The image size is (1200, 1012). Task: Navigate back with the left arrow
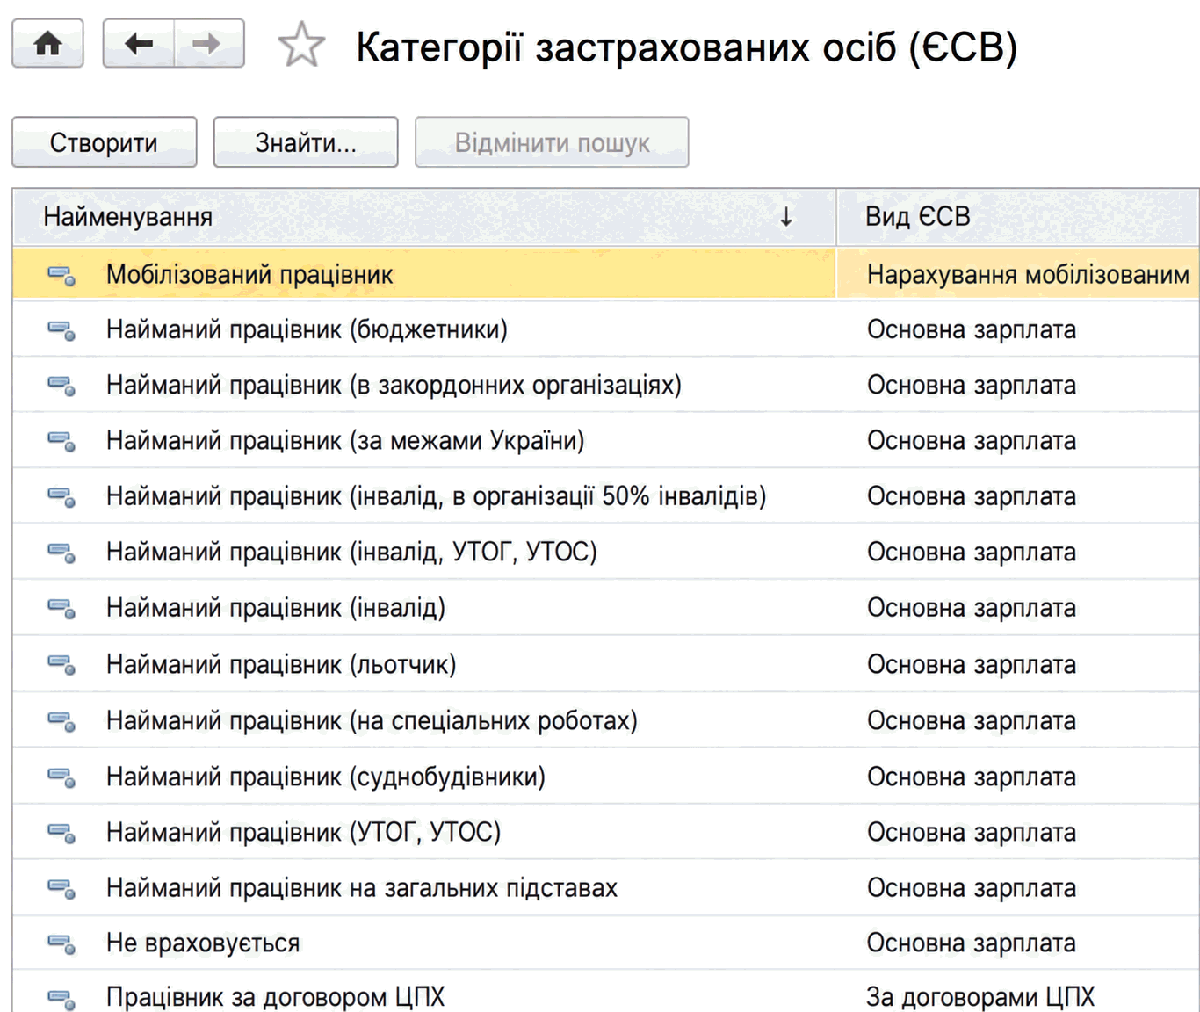(139, 44)
